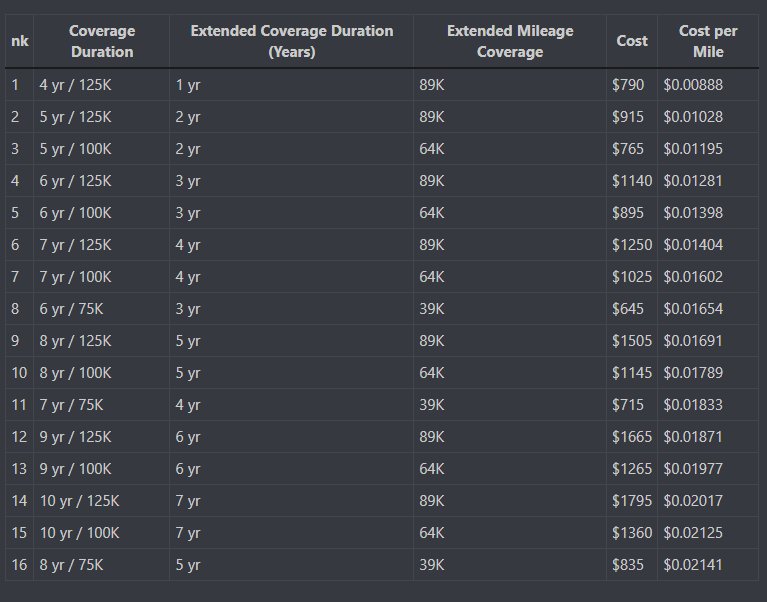Click the $0.02141 cost per mile cell
This screenshot has height=602, width=767.
pyautogui.click(x=708, y=565)
